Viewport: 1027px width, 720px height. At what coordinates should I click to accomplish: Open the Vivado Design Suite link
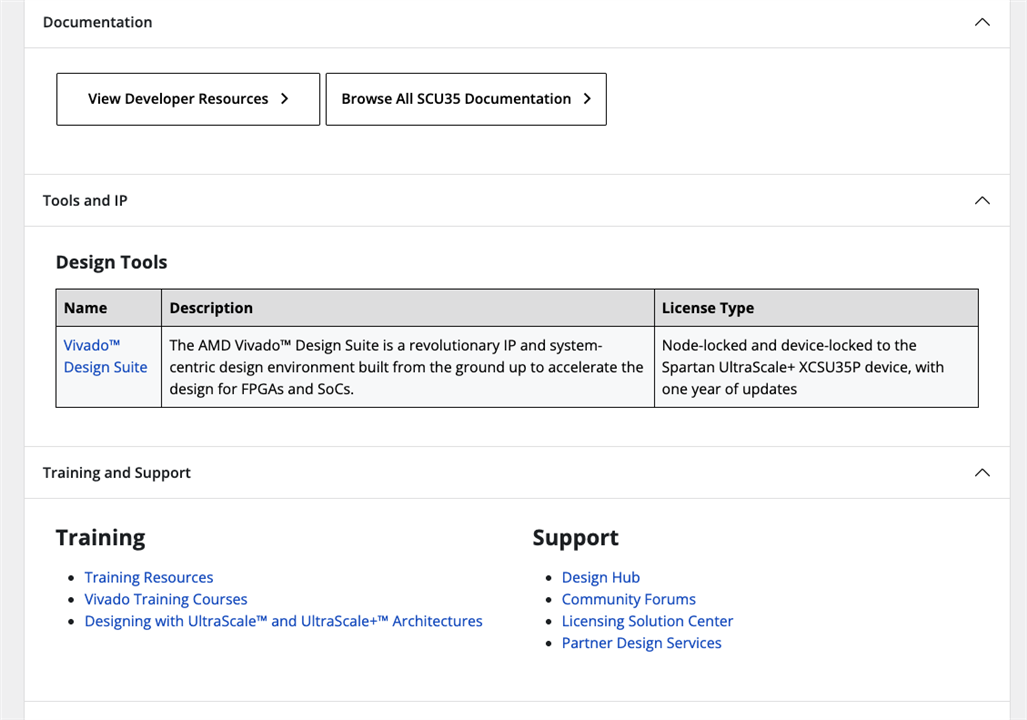click(x=105, y=356)
